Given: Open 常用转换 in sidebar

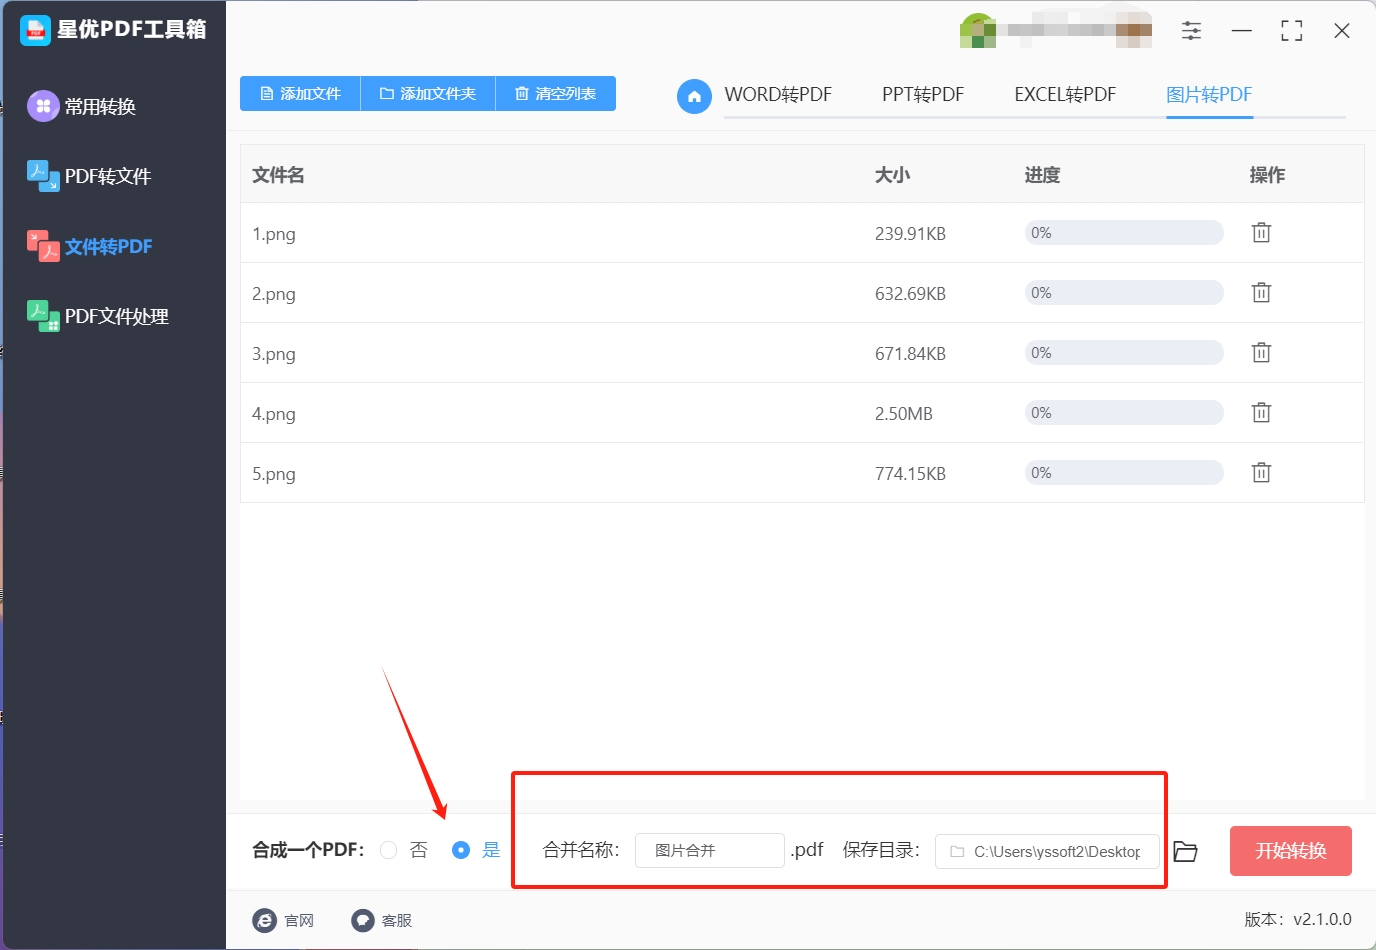Looking at the screenshot, I should pos(82,106).
